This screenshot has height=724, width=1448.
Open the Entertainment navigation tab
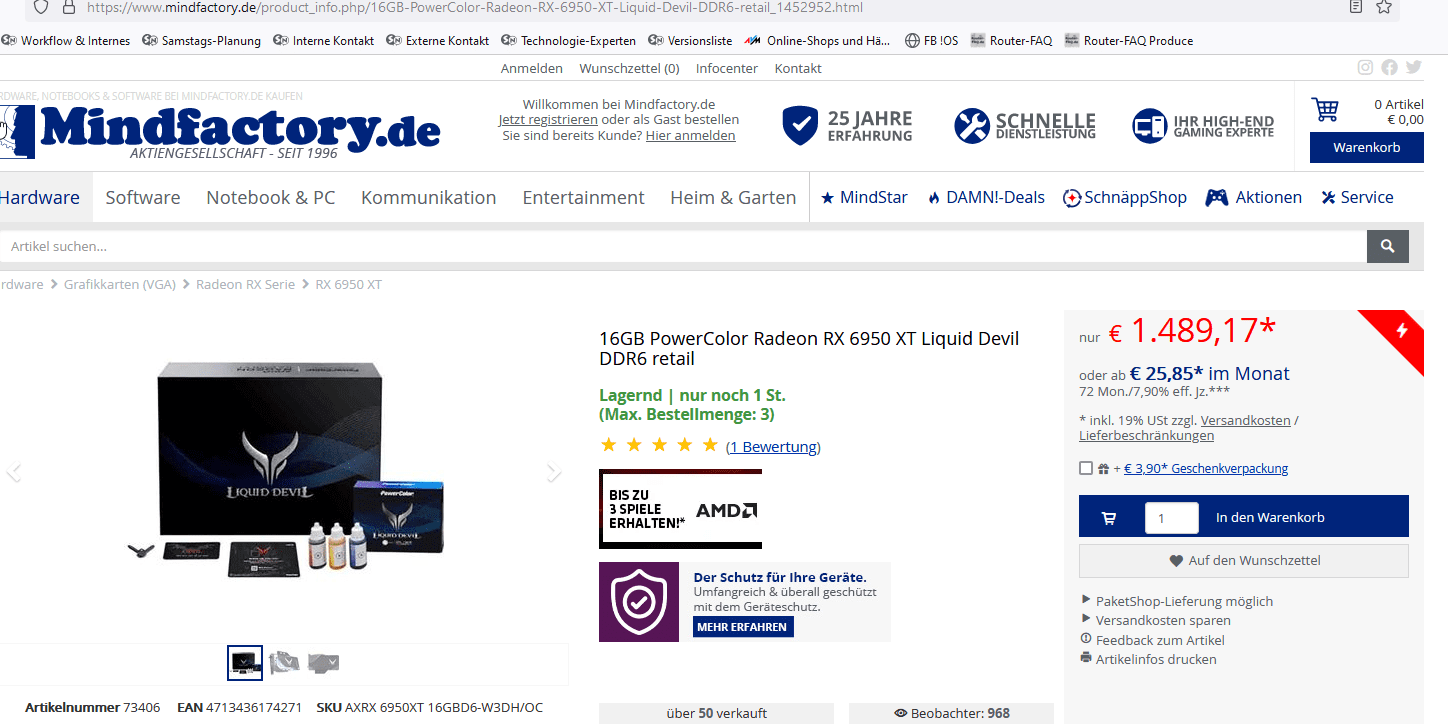[584, 197]
